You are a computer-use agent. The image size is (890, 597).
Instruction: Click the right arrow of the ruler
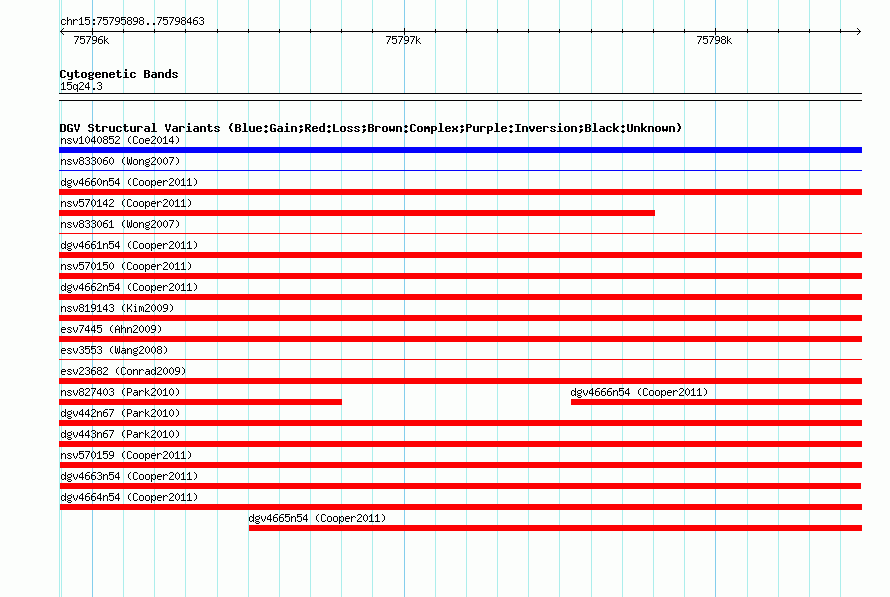[x=858, y=31]
